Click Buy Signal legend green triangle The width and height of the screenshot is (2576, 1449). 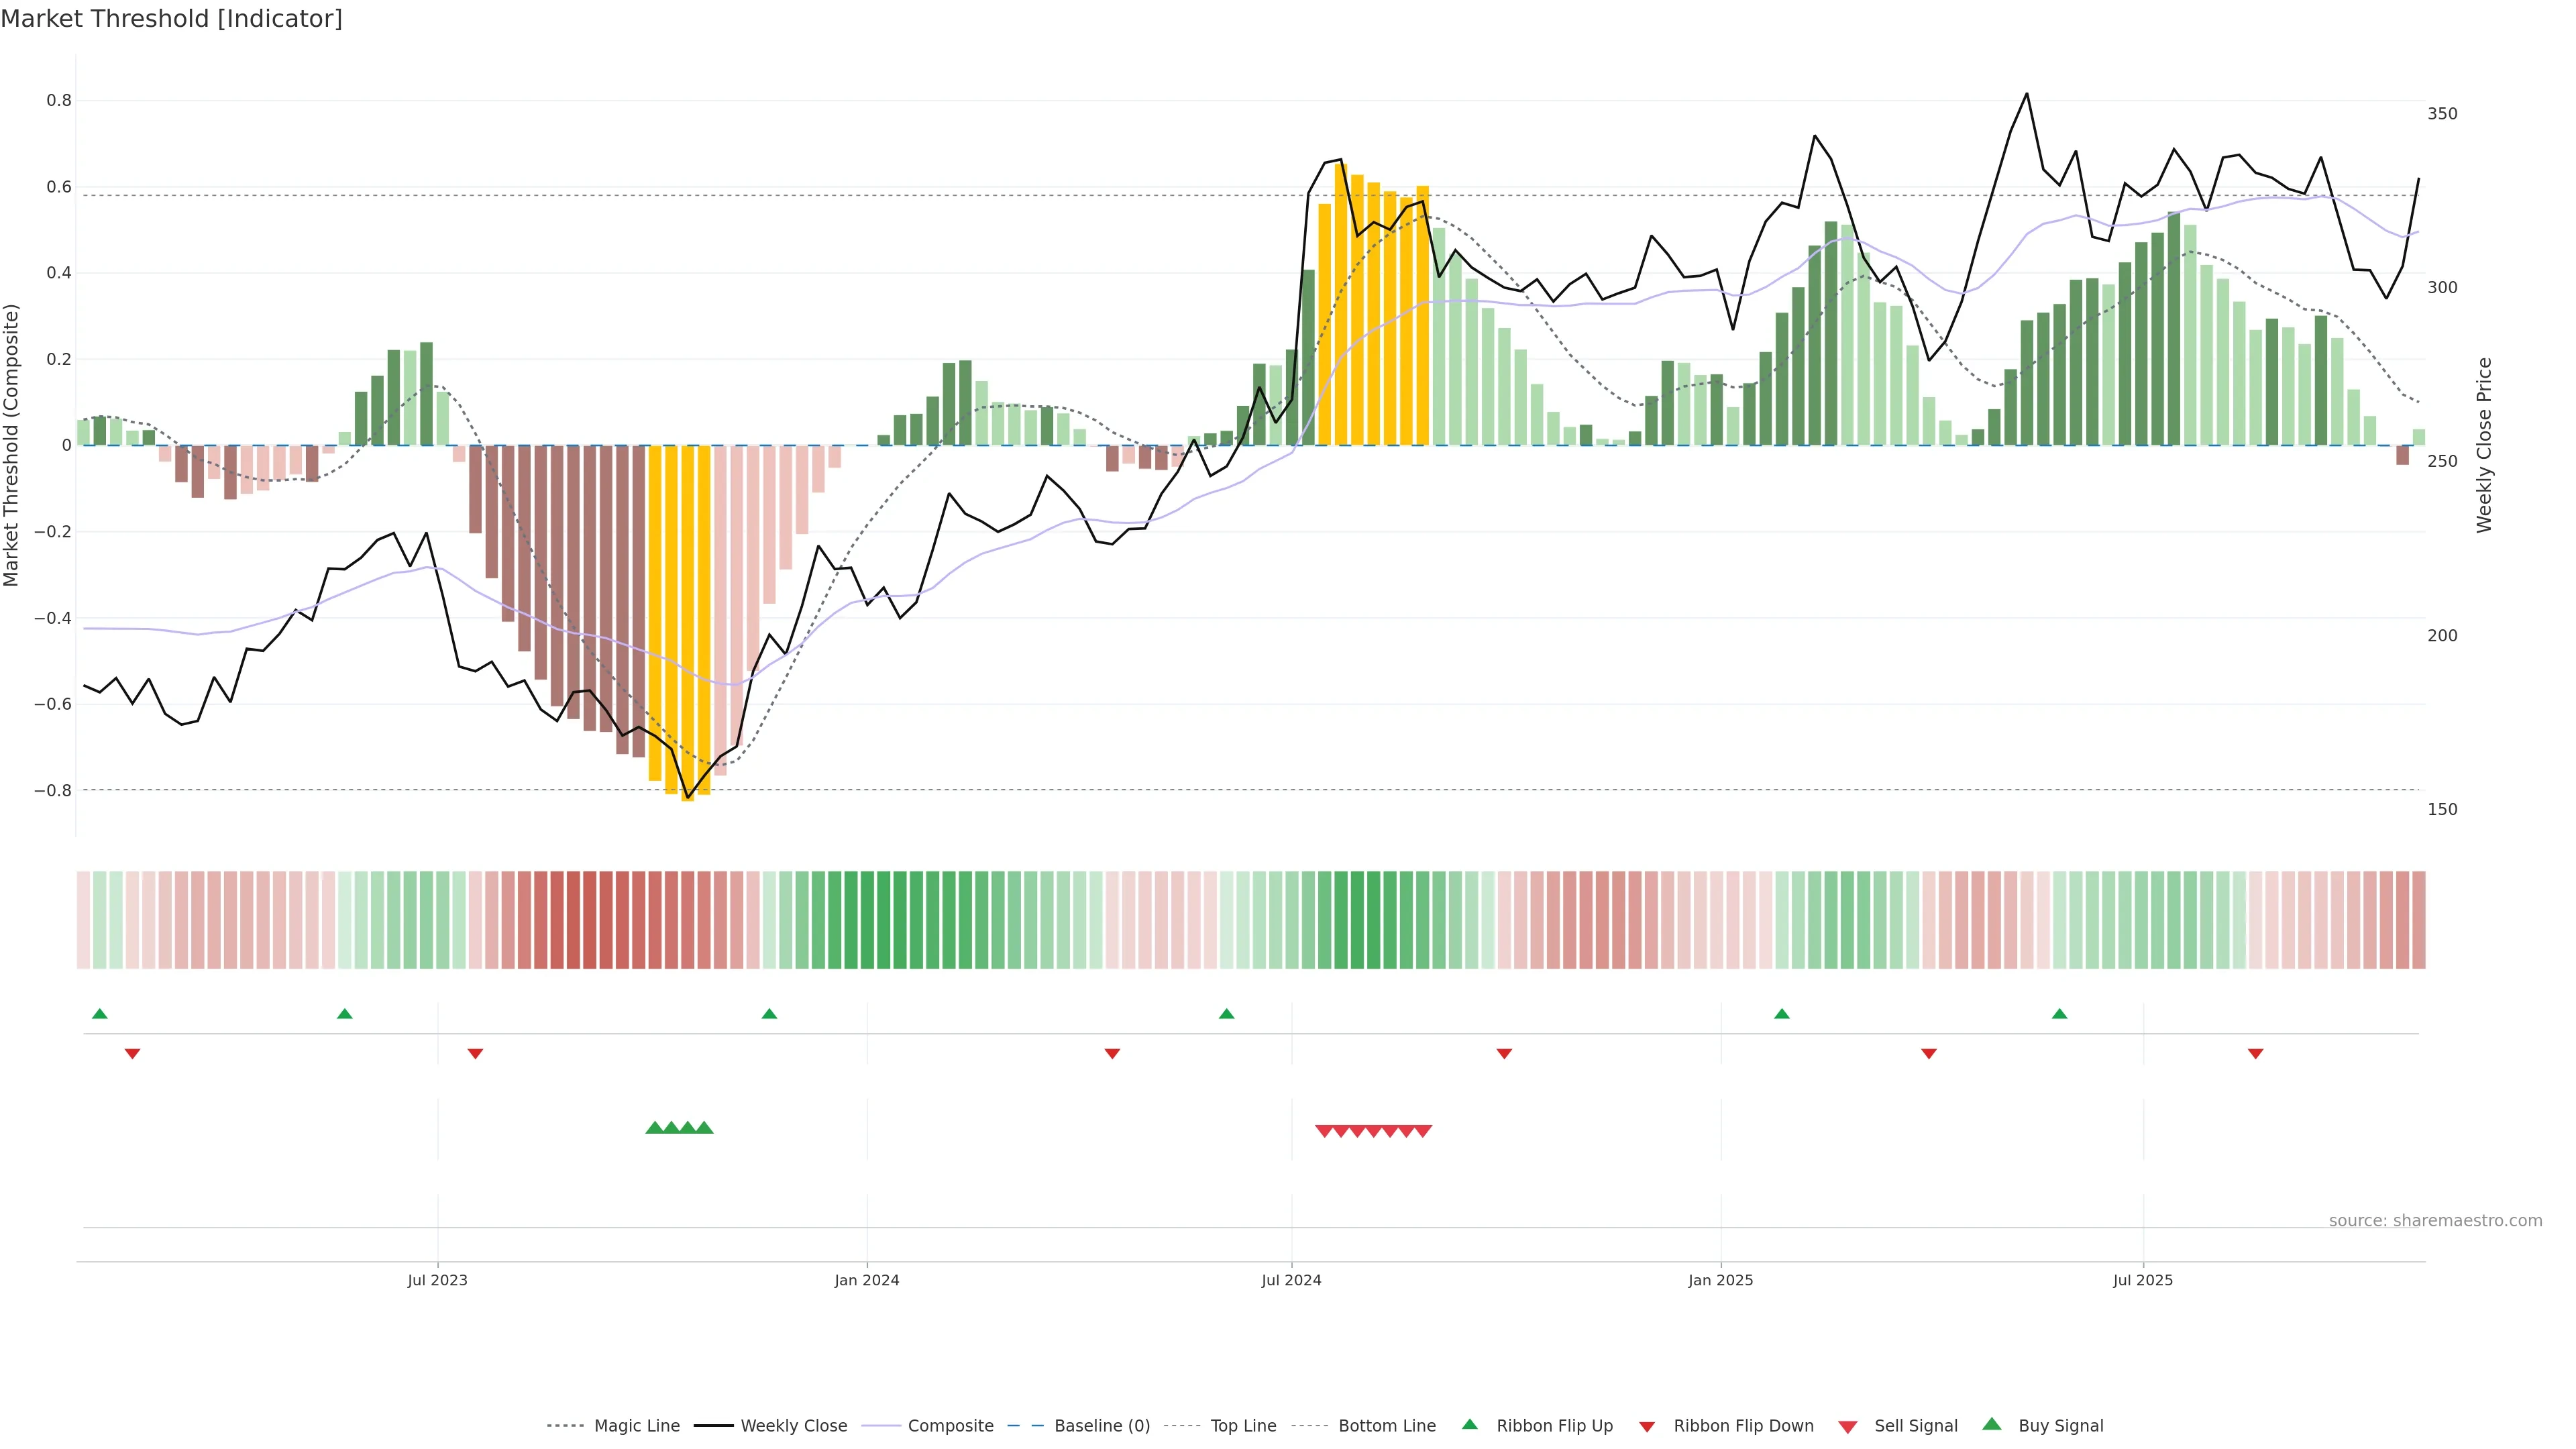(x=1992, y=1424)
